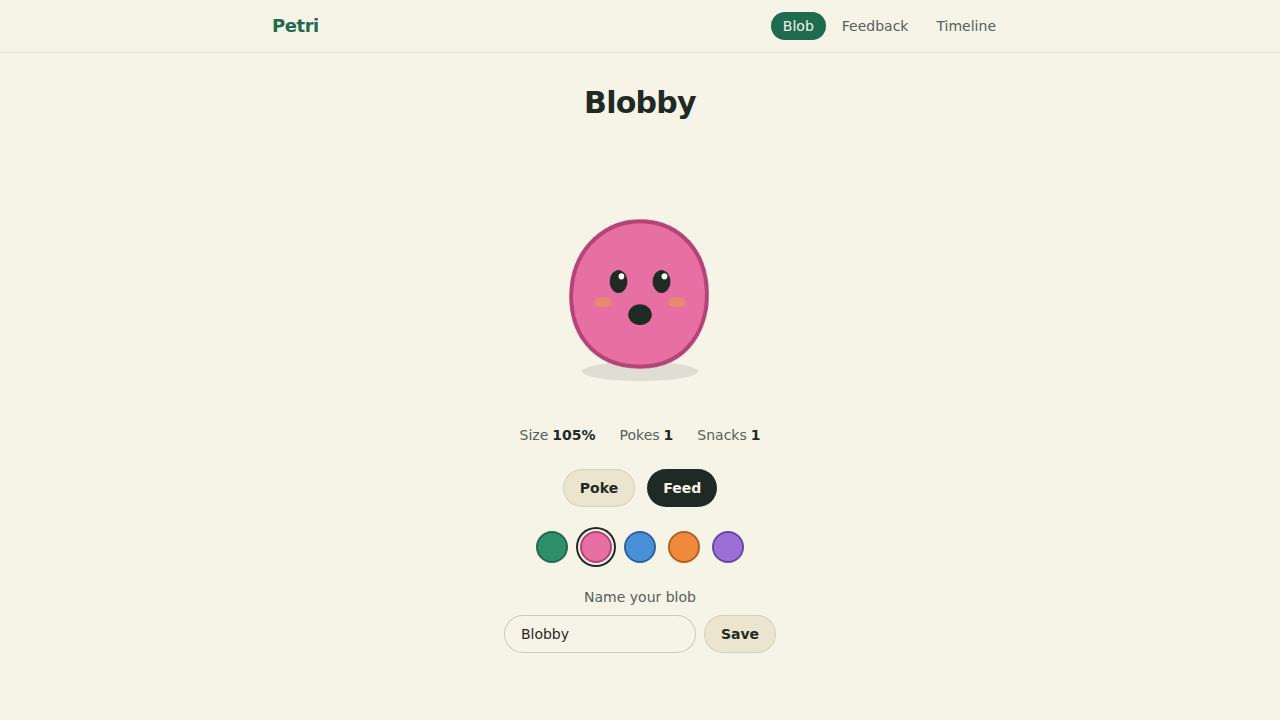Poke the blob's left eye
This screenshot has width=1280, height=720.
pyautogui.click(x=619, y=281)
